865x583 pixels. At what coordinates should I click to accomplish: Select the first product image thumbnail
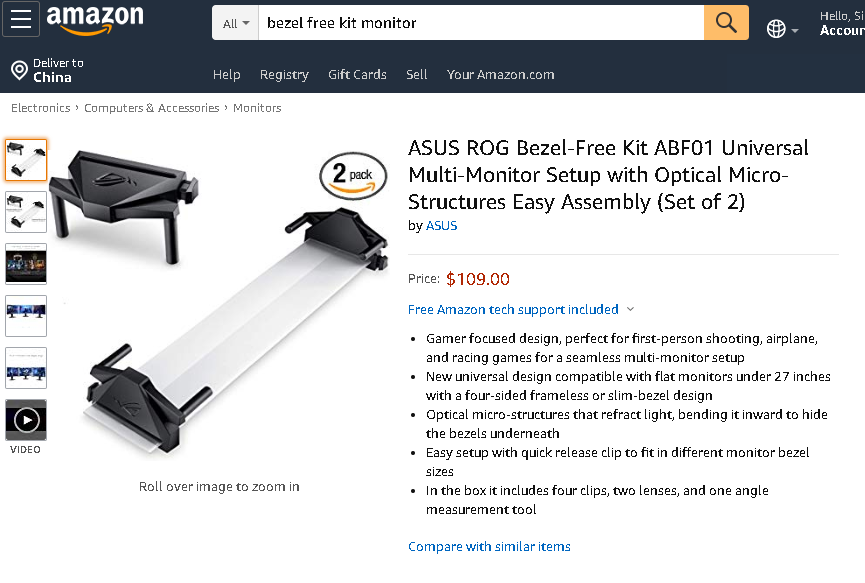tap(26, 160)
